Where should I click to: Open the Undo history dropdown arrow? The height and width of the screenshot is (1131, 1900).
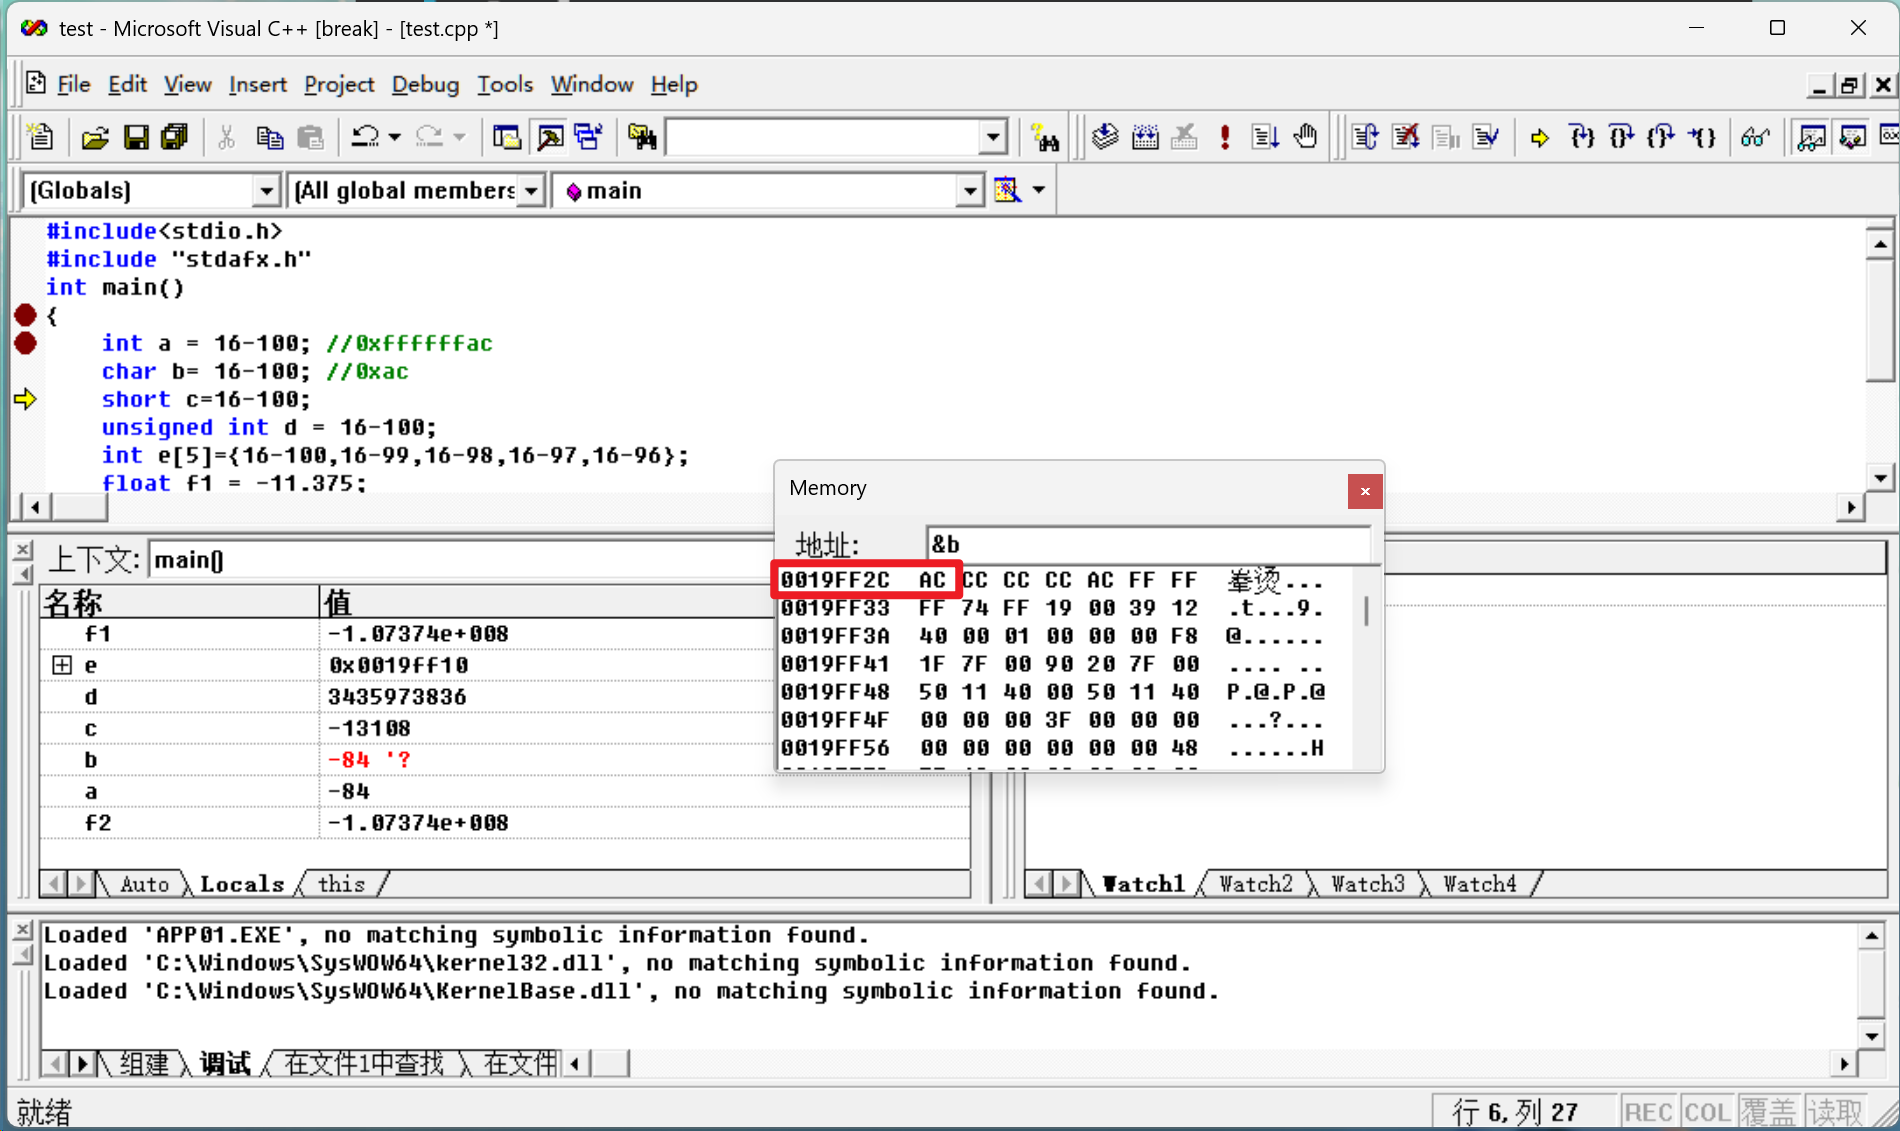(x=395, y=137)
